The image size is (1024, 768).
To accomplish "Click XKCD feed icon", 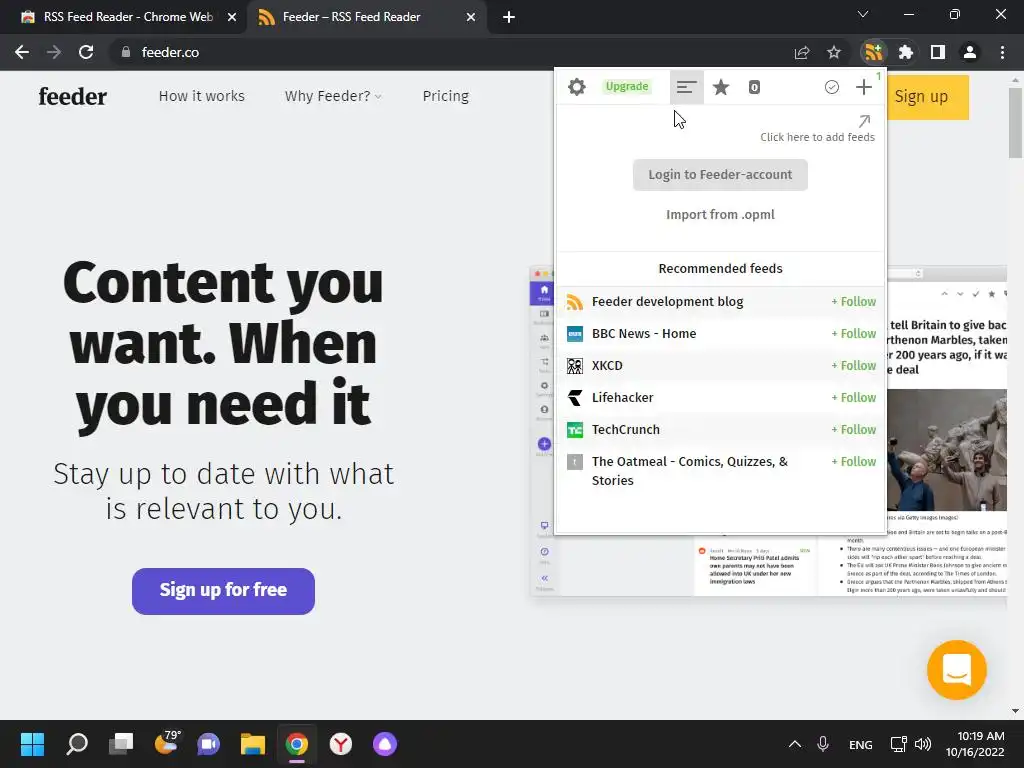I will pos(575,366).
